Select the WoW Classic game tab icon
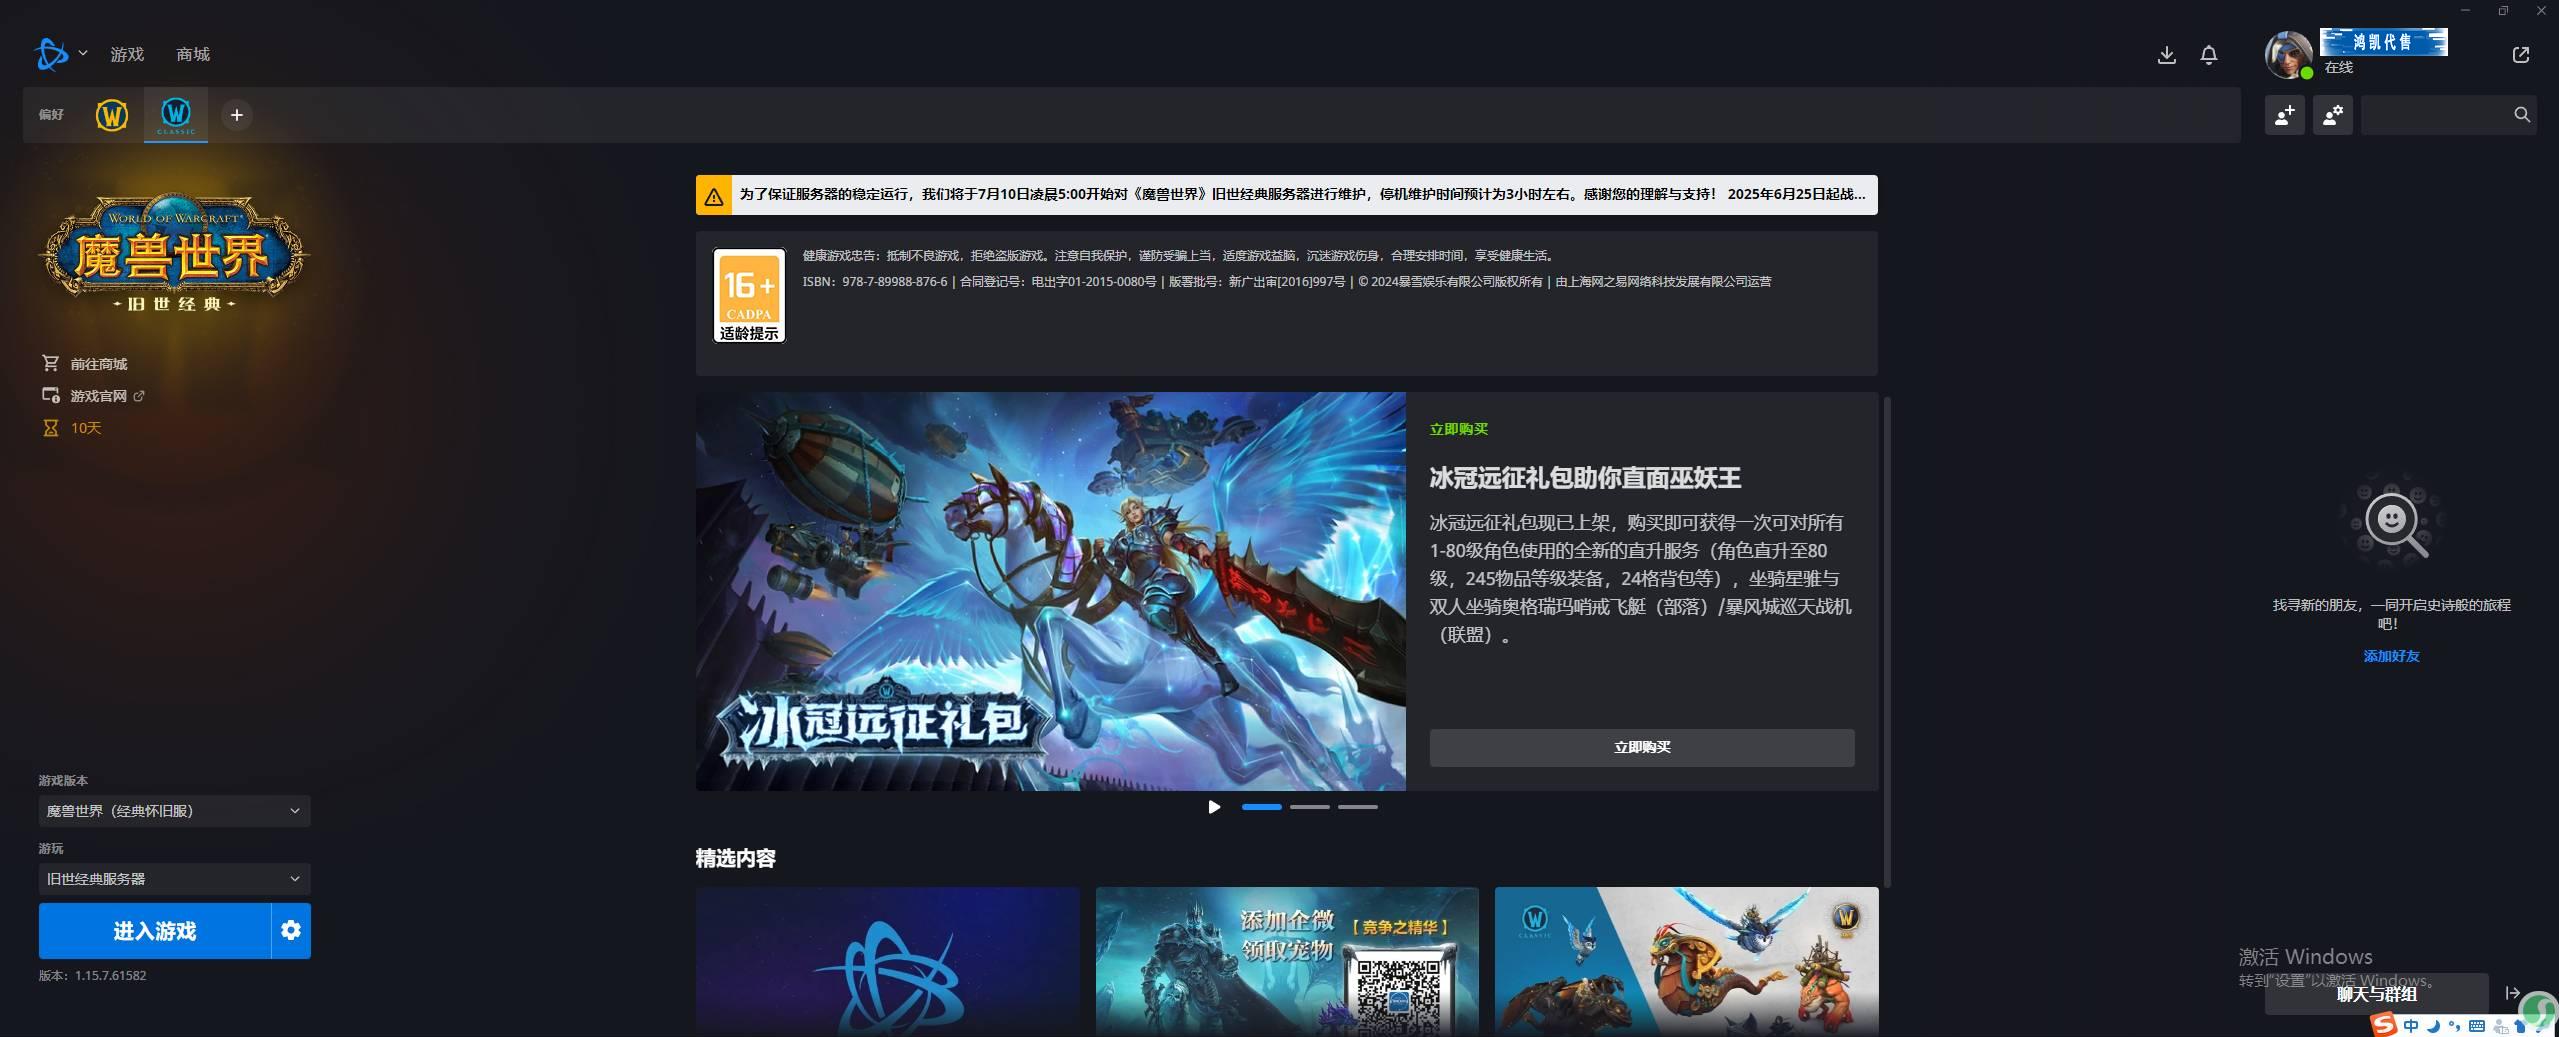 tap(176, 114)
